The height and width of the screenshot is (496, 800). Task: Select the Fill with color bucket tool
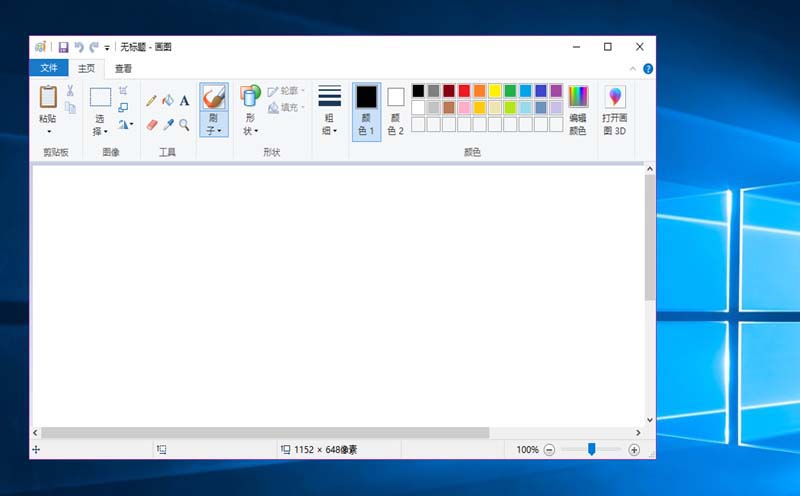point(168,100)
